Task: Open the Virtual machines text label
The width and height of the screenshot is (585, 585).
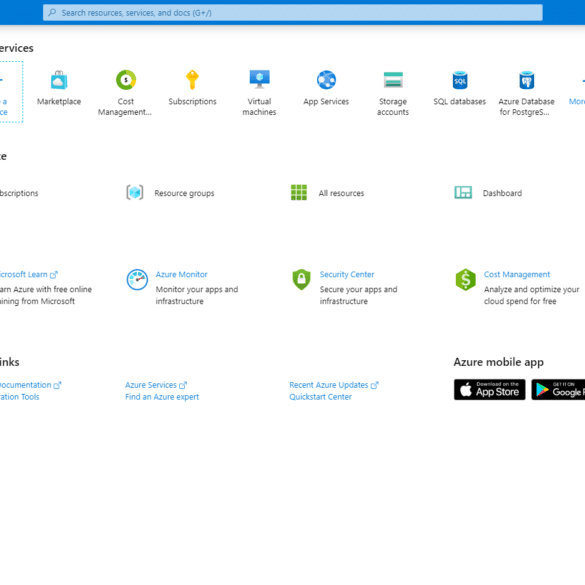Action: point(259,107)
